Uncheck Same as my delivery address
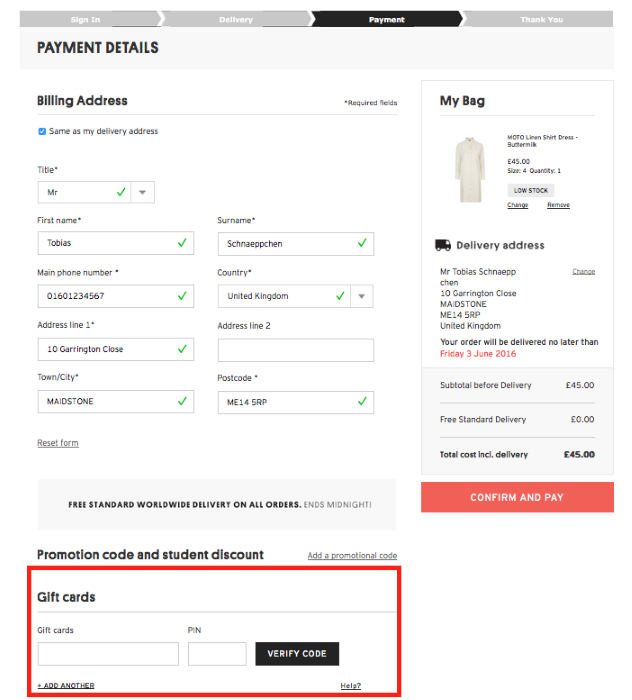Image resolution: width=632 pixels, height=700 pixels. pos(42,131)
